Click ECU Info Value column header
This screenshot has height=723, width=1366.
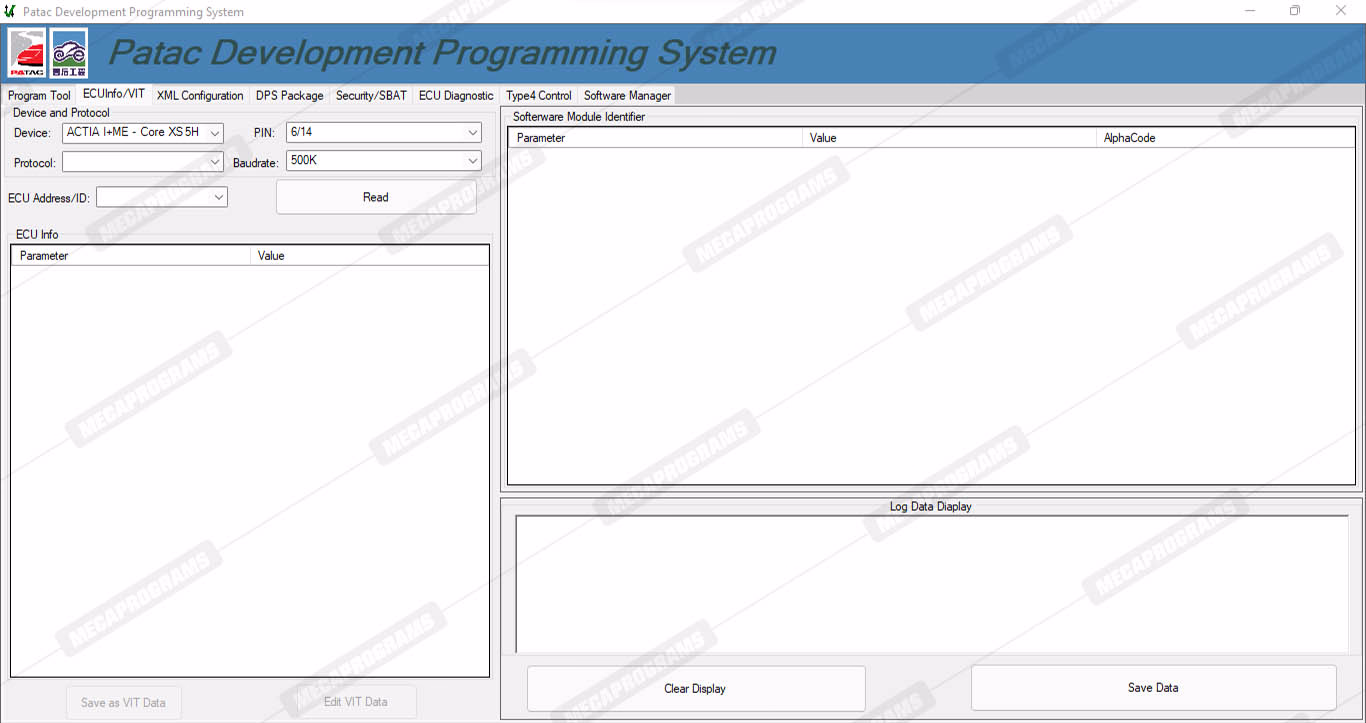tap(369, 256)
